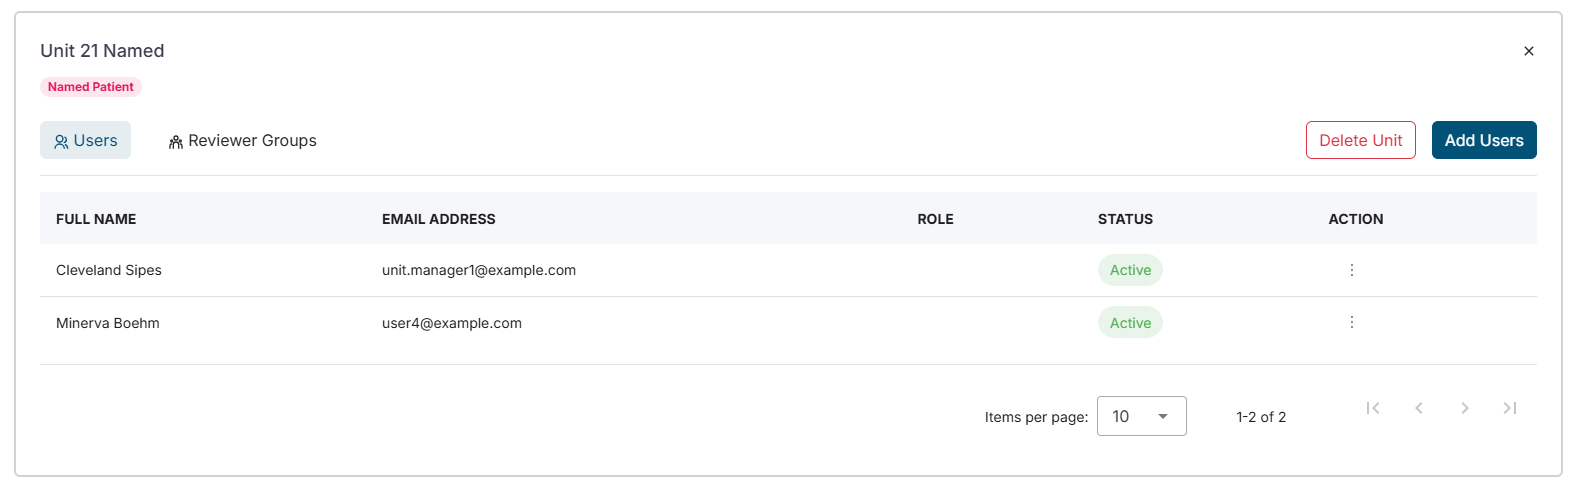Click the Full Name column header
Image resolution: width=1580 pixels, height=496 pixels.
96,219
